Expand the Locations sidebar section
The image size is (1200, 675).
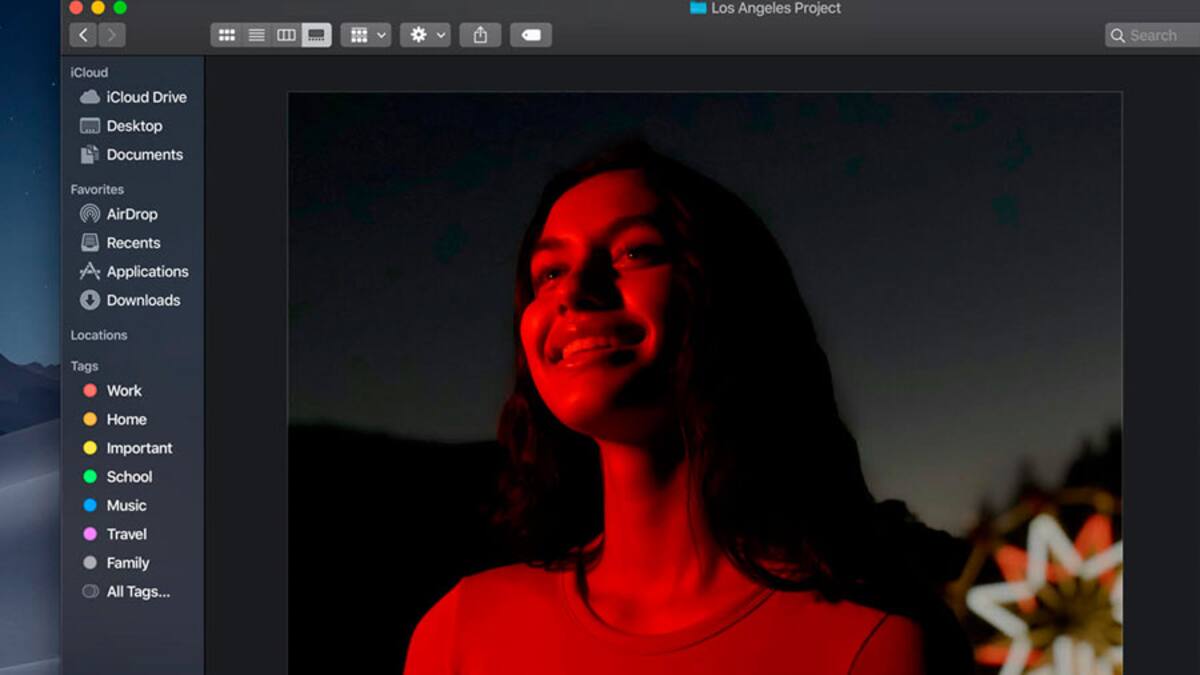tap(99, 335)
